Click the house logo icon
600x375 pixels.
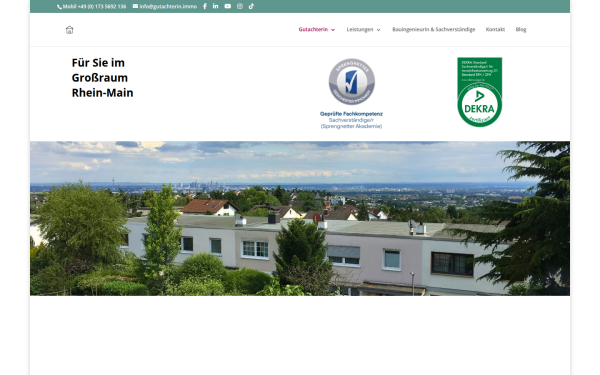(x=69, y=30)
